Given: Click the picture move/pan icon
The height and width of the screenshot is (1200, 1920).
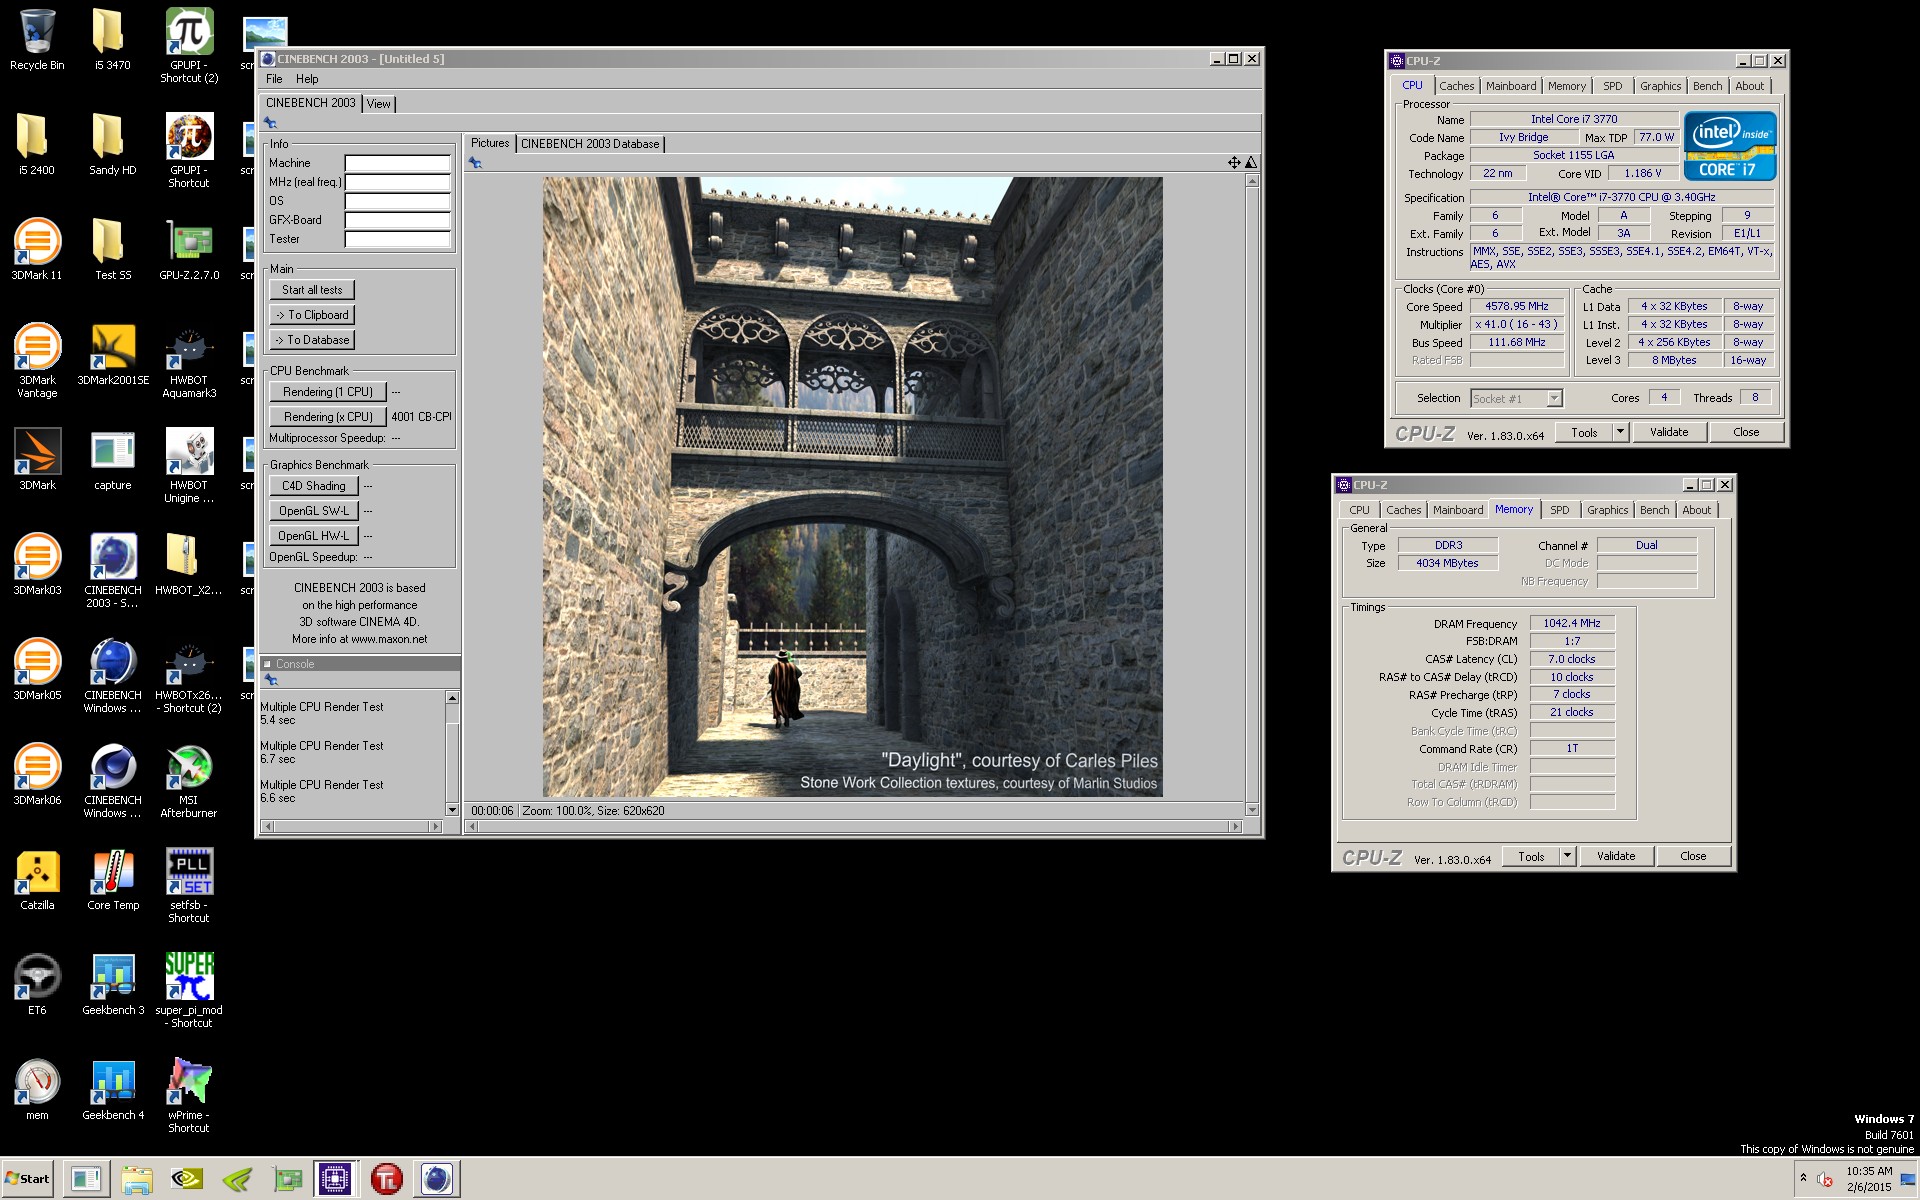Looking at the screenshot, I should (1234, 162).
